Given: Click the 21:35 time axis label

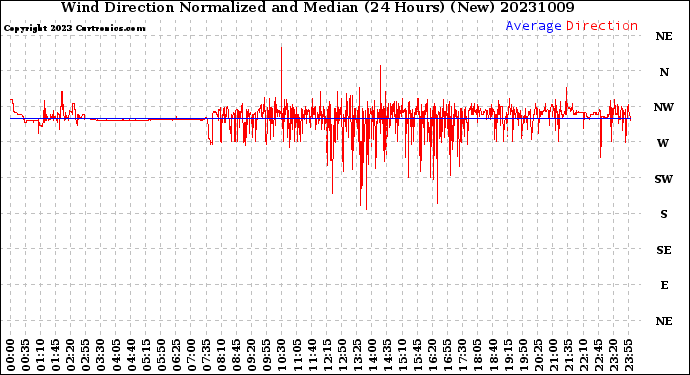Looking at the screenshot, I should (x=568, y=355).
